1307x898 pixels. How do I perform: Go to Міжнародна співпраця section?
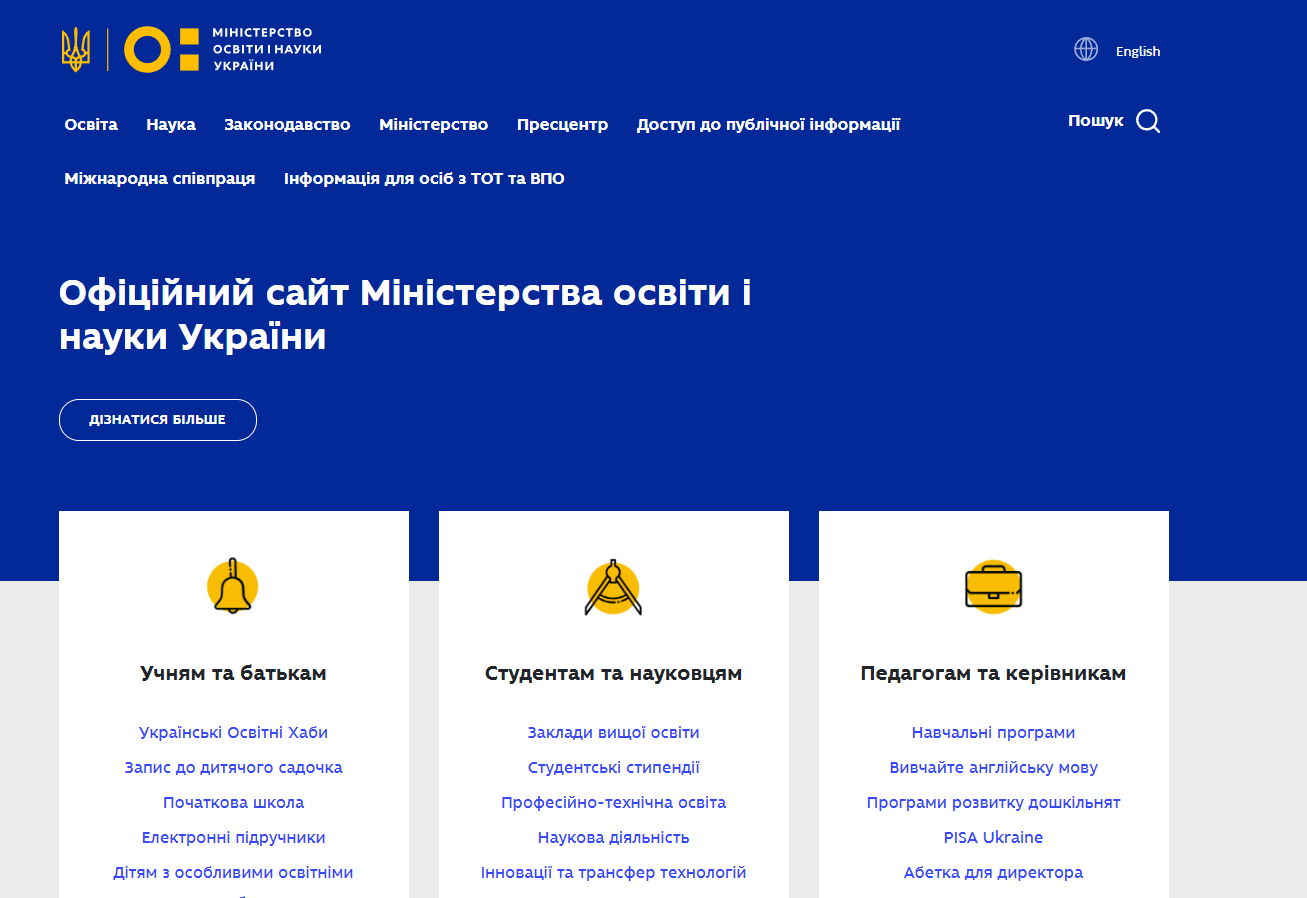[160, 179]
